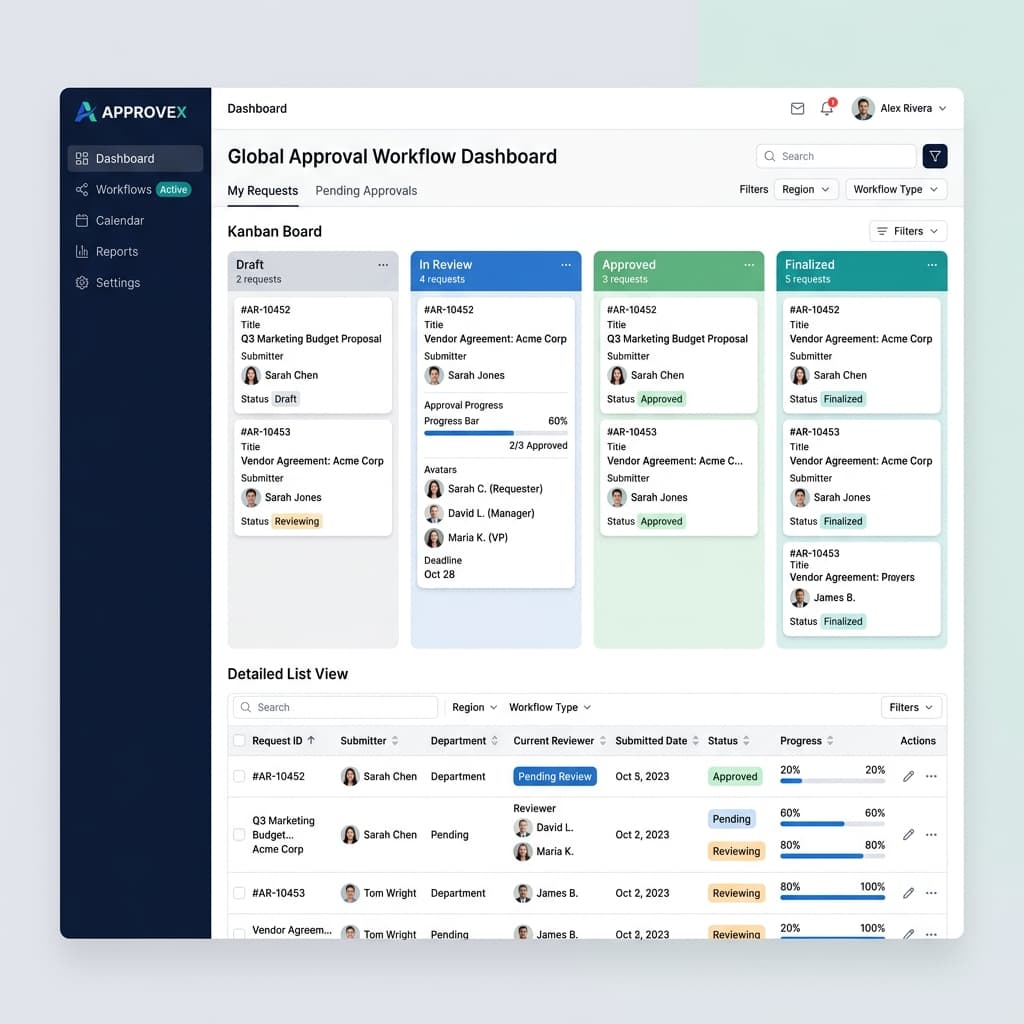Sort by Submitter column
1024x1024 pixels.
point(394,741)
